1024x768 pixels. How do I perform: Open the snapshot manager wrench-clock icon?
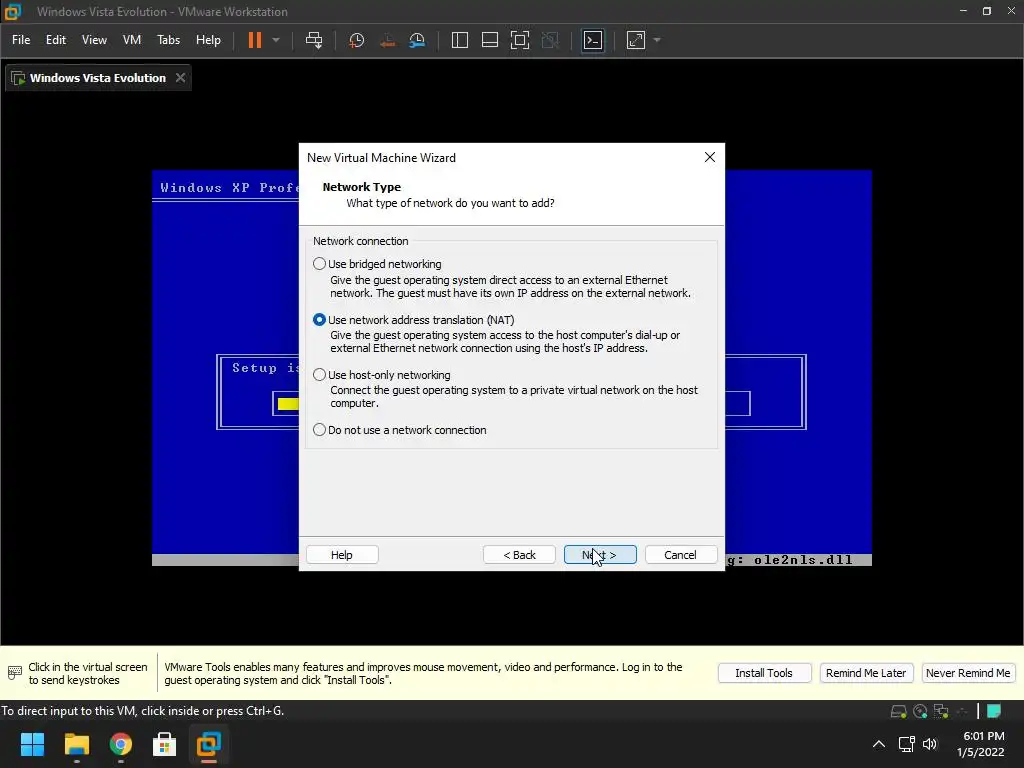417,40
